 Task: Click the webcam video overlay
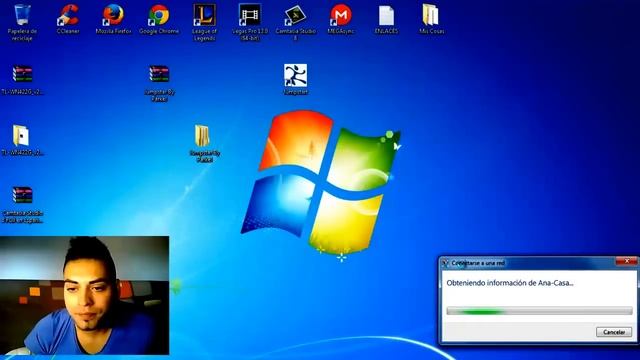(x=84, y=295)
